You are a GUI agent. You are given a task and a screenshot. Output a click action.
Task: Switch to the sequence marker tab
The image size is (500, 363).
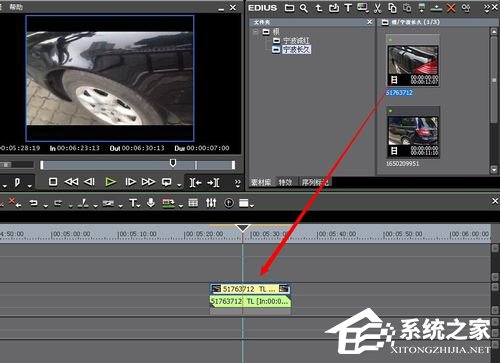315,182
